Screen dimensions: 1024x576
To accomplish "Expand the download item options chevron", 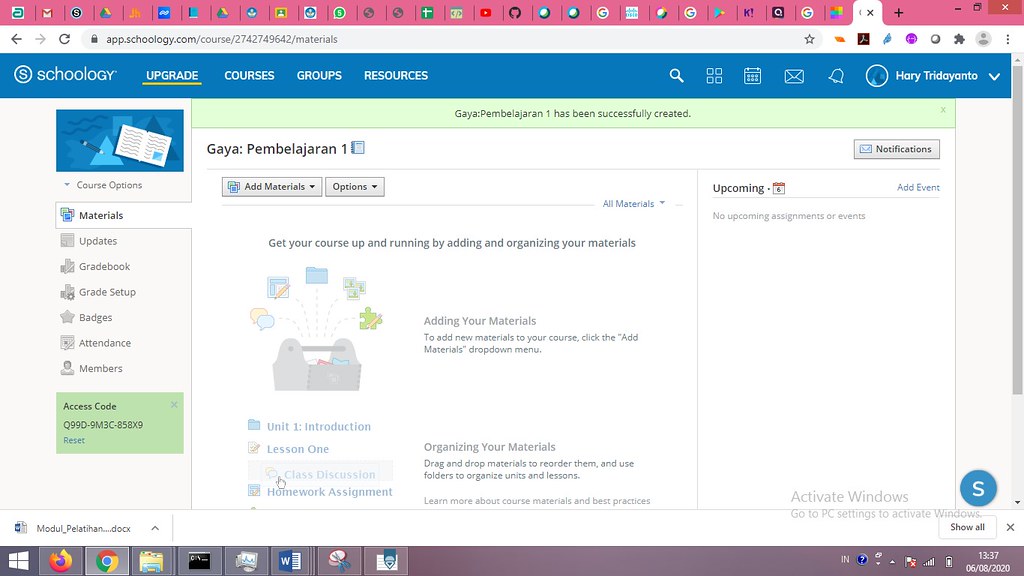I will pyautogui.click(x=155, y=528).
